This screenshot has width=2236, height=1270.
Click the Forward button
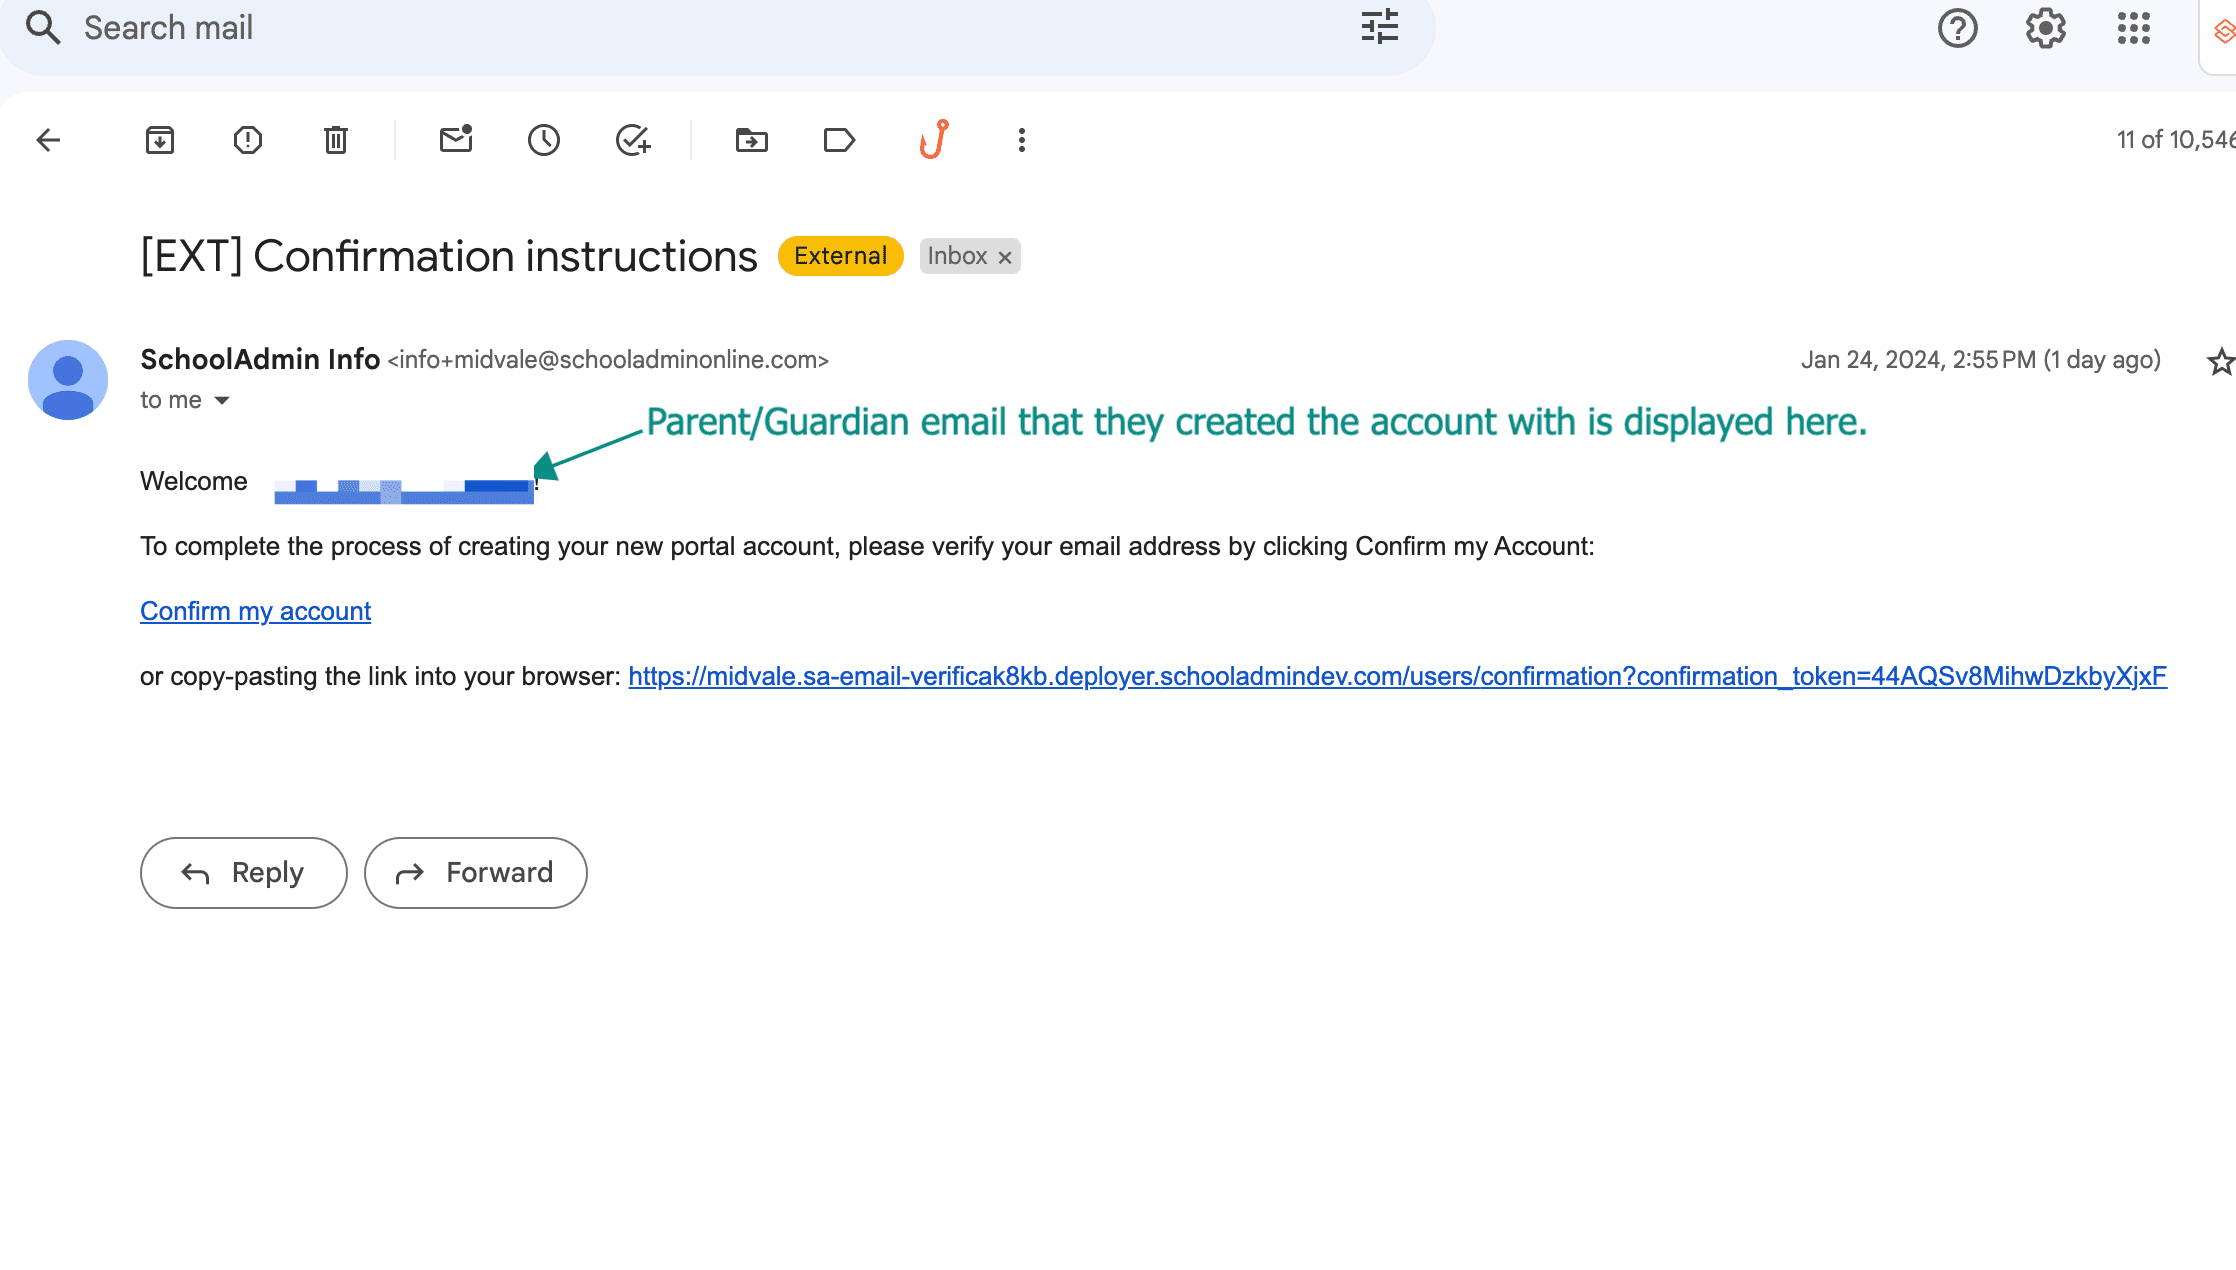476,873
